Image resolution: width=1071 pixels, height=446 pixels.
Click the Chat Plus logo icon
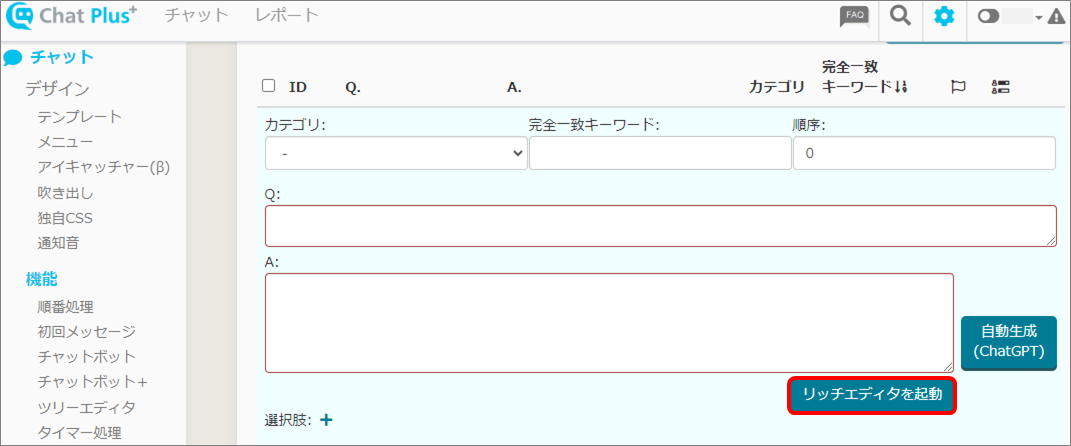pos(21,18)
